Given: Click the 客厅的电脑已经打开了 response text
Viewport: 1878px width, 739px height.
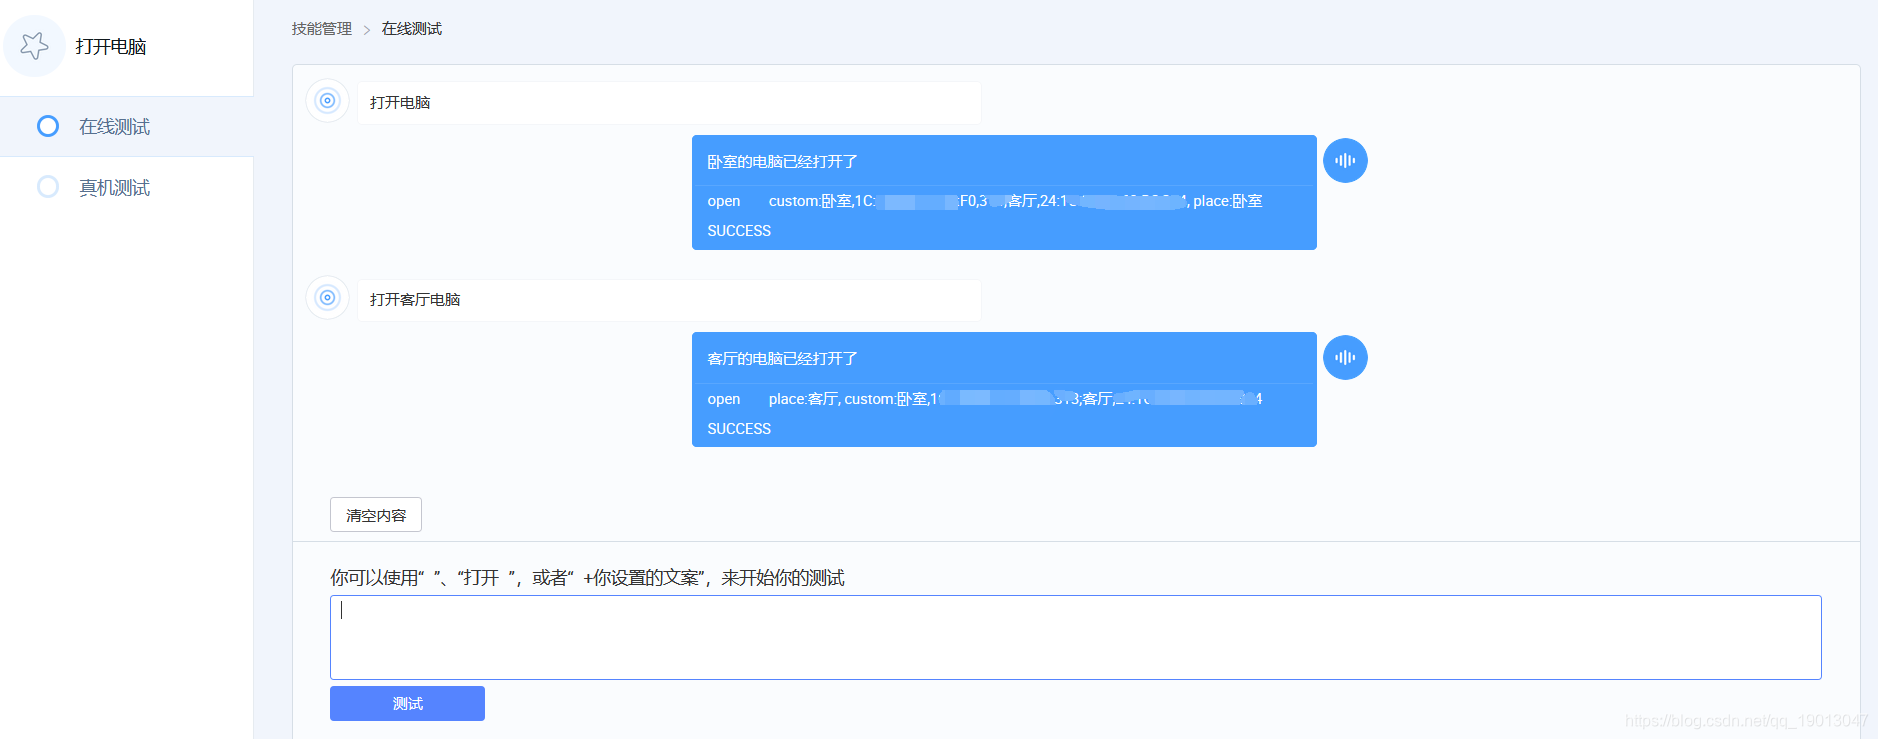Looking at the screenshot, I should (x=782, y=359).
